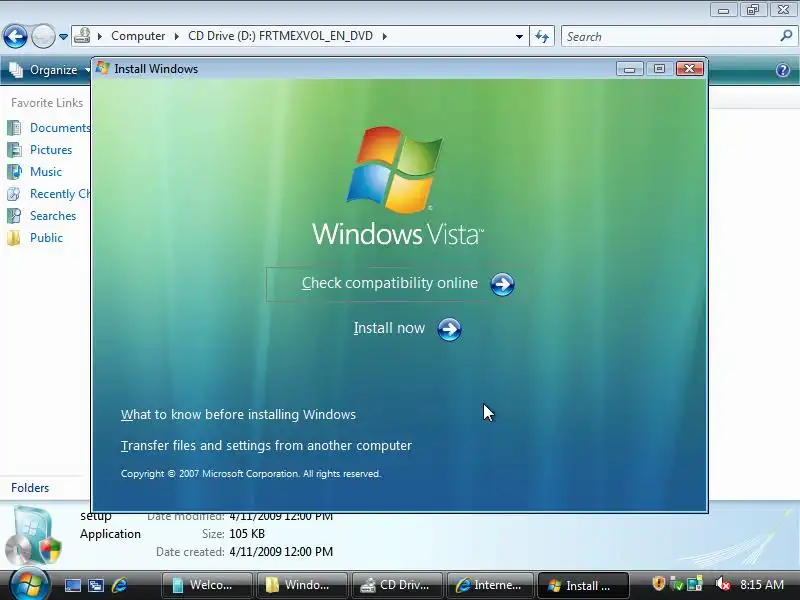This screenshot has height=600, width=800.
Task: Open Searches in Favorite Links
Action: (53, 216)
